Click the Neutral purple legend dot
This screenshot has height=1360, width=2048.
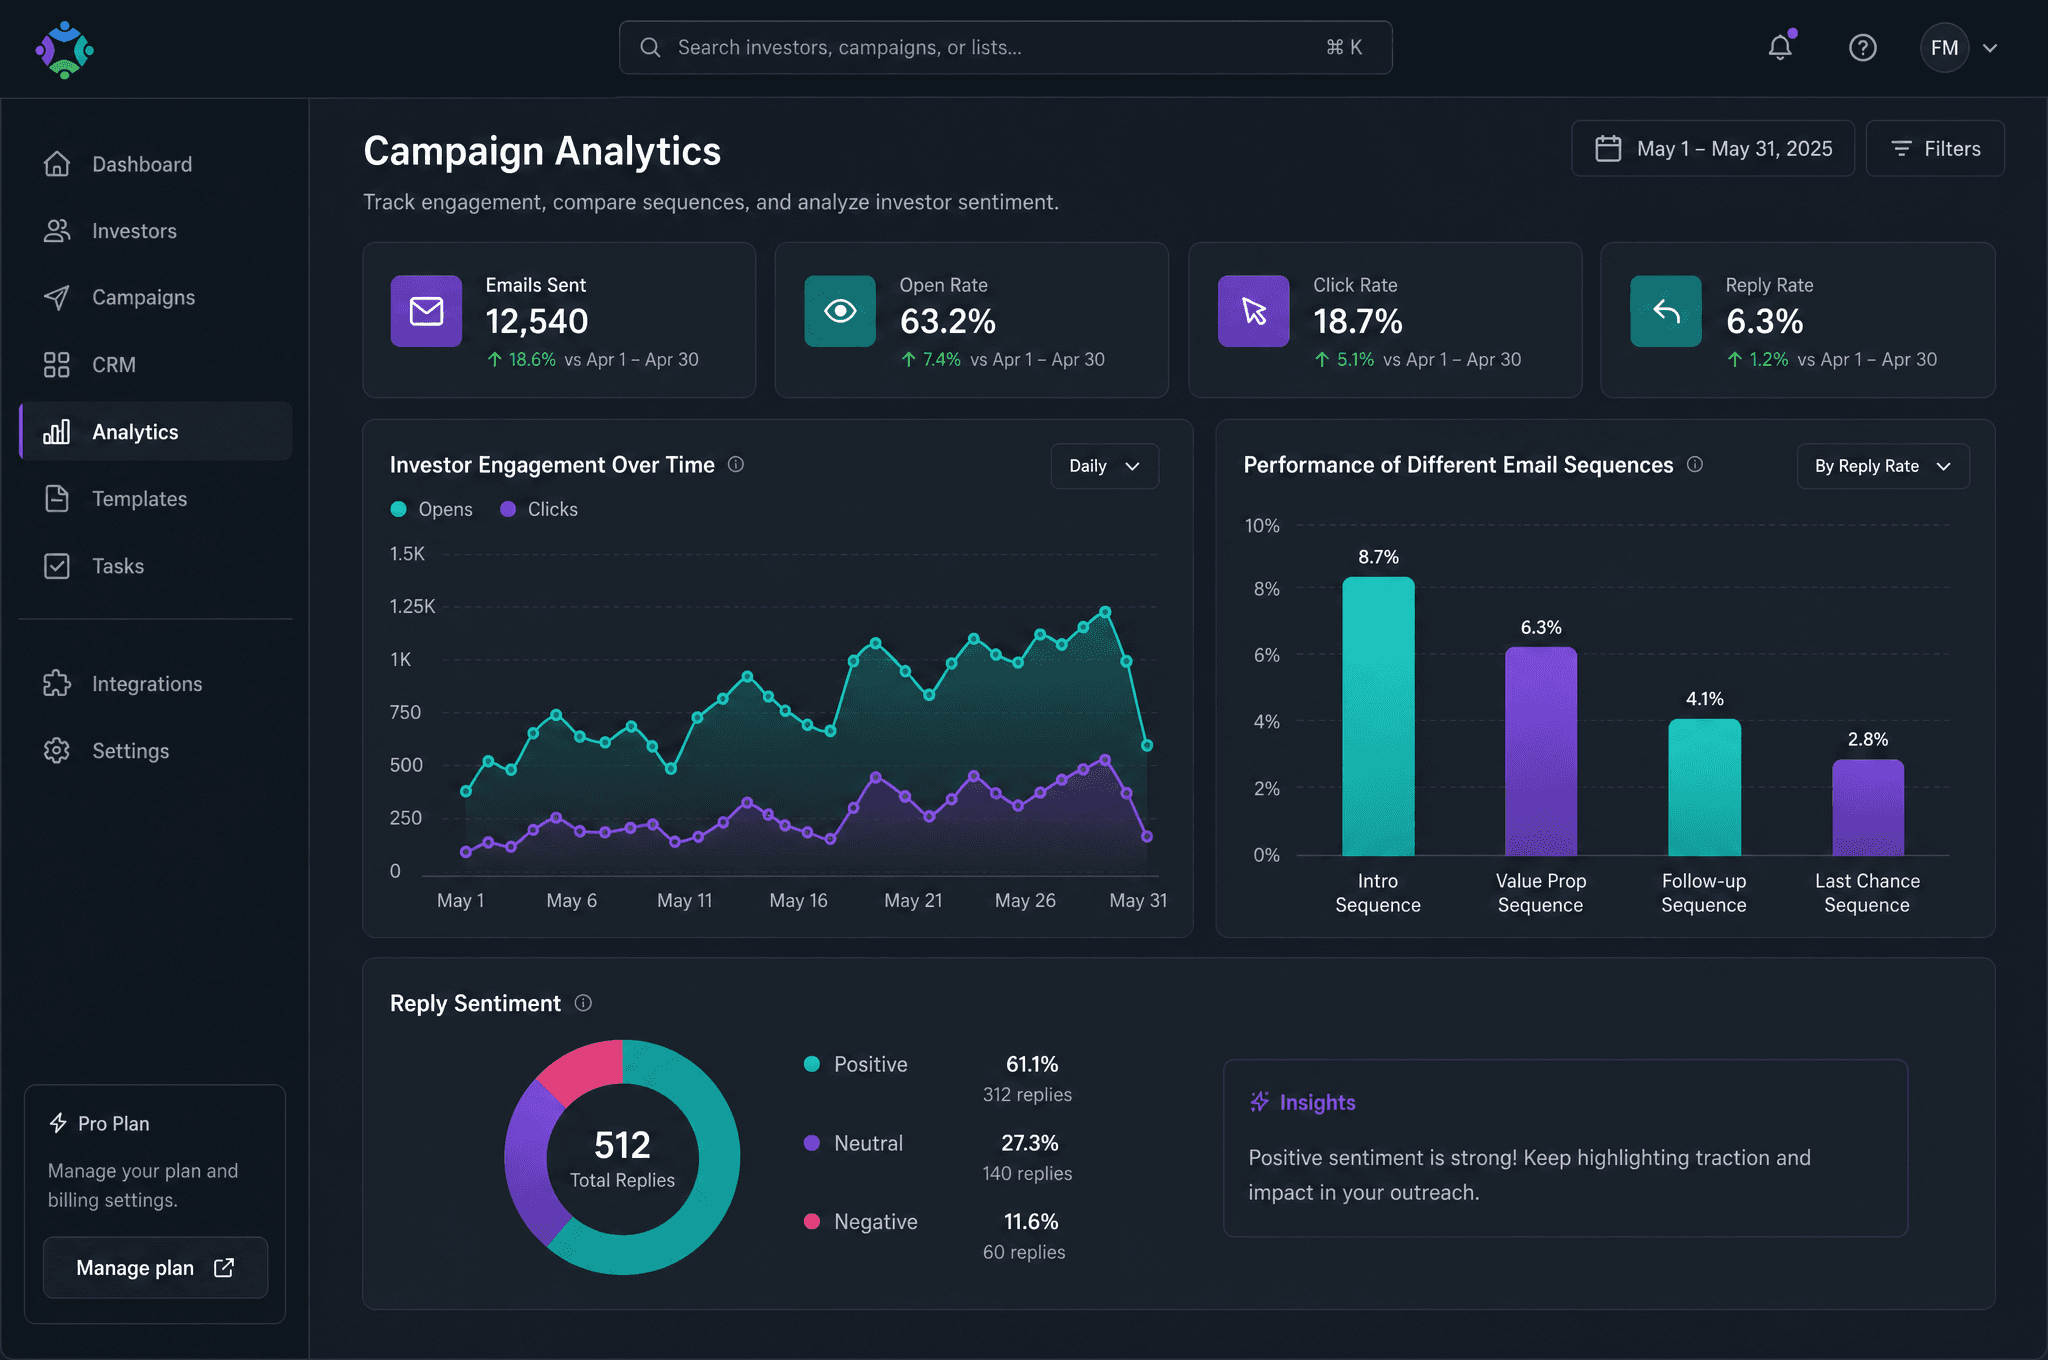[812, 1143]
